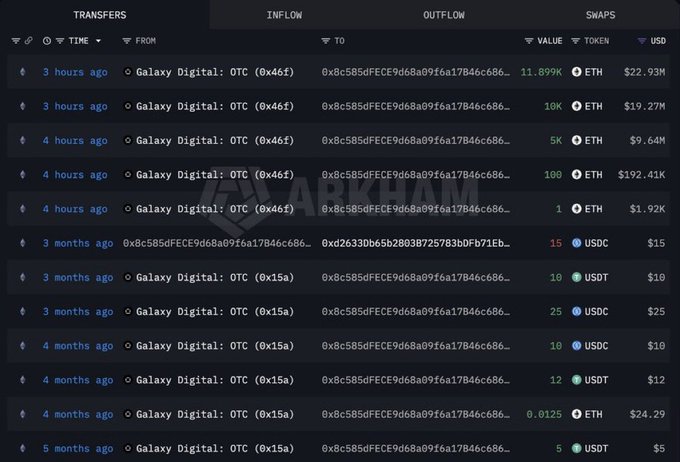Click Ethereum chain icon in 100 ETH row
This screenshot has height=462, width=680.
23,175
